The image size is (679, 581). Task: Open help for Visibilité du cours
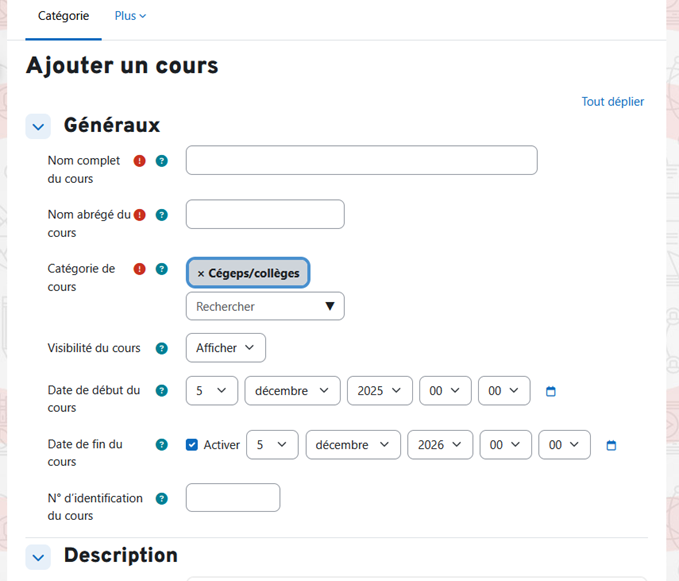[162, 349]
